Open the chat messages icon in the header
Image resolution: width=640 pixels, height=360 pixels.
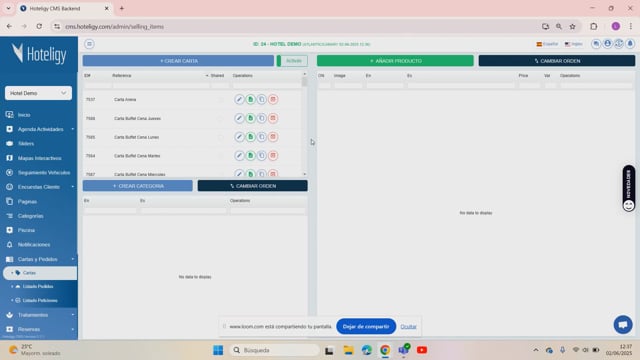click(596, 44)
